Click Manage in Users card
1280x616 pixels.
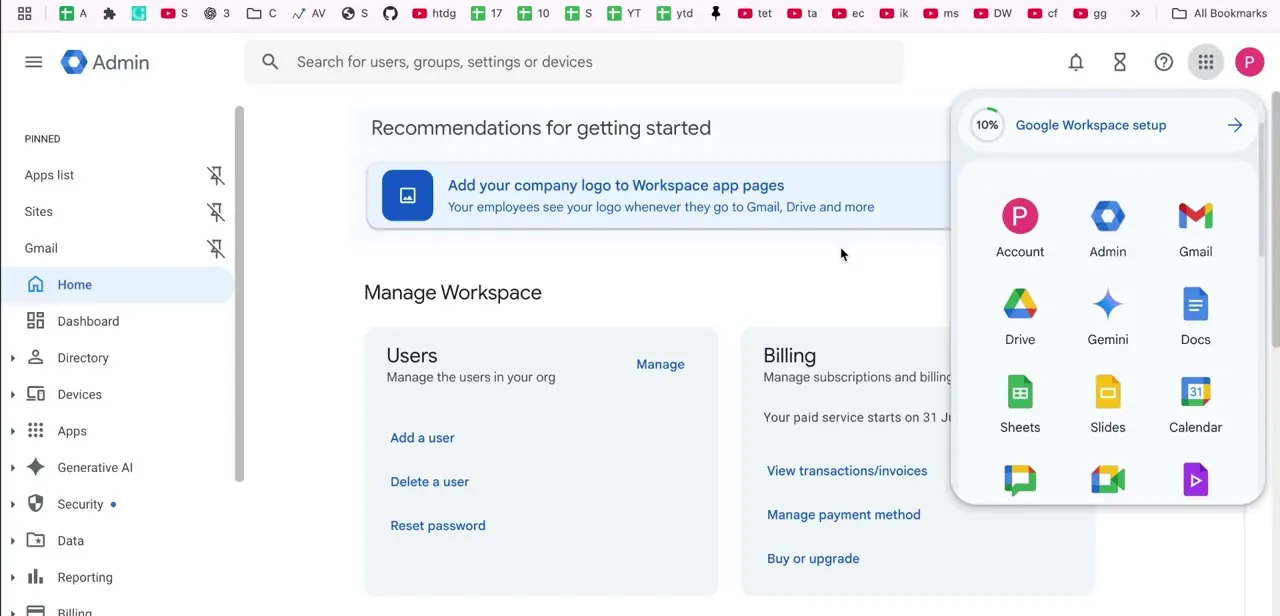(660, 364)
